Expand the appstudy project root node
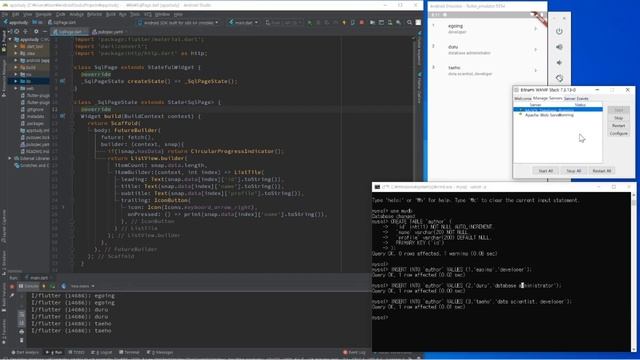Image resolution: width=640 pixels, height=360 pixels. click(11, 40)
